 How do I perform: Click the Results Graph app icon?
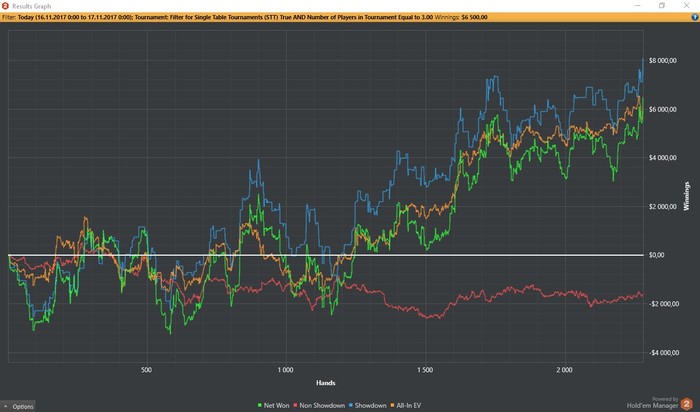5,6
